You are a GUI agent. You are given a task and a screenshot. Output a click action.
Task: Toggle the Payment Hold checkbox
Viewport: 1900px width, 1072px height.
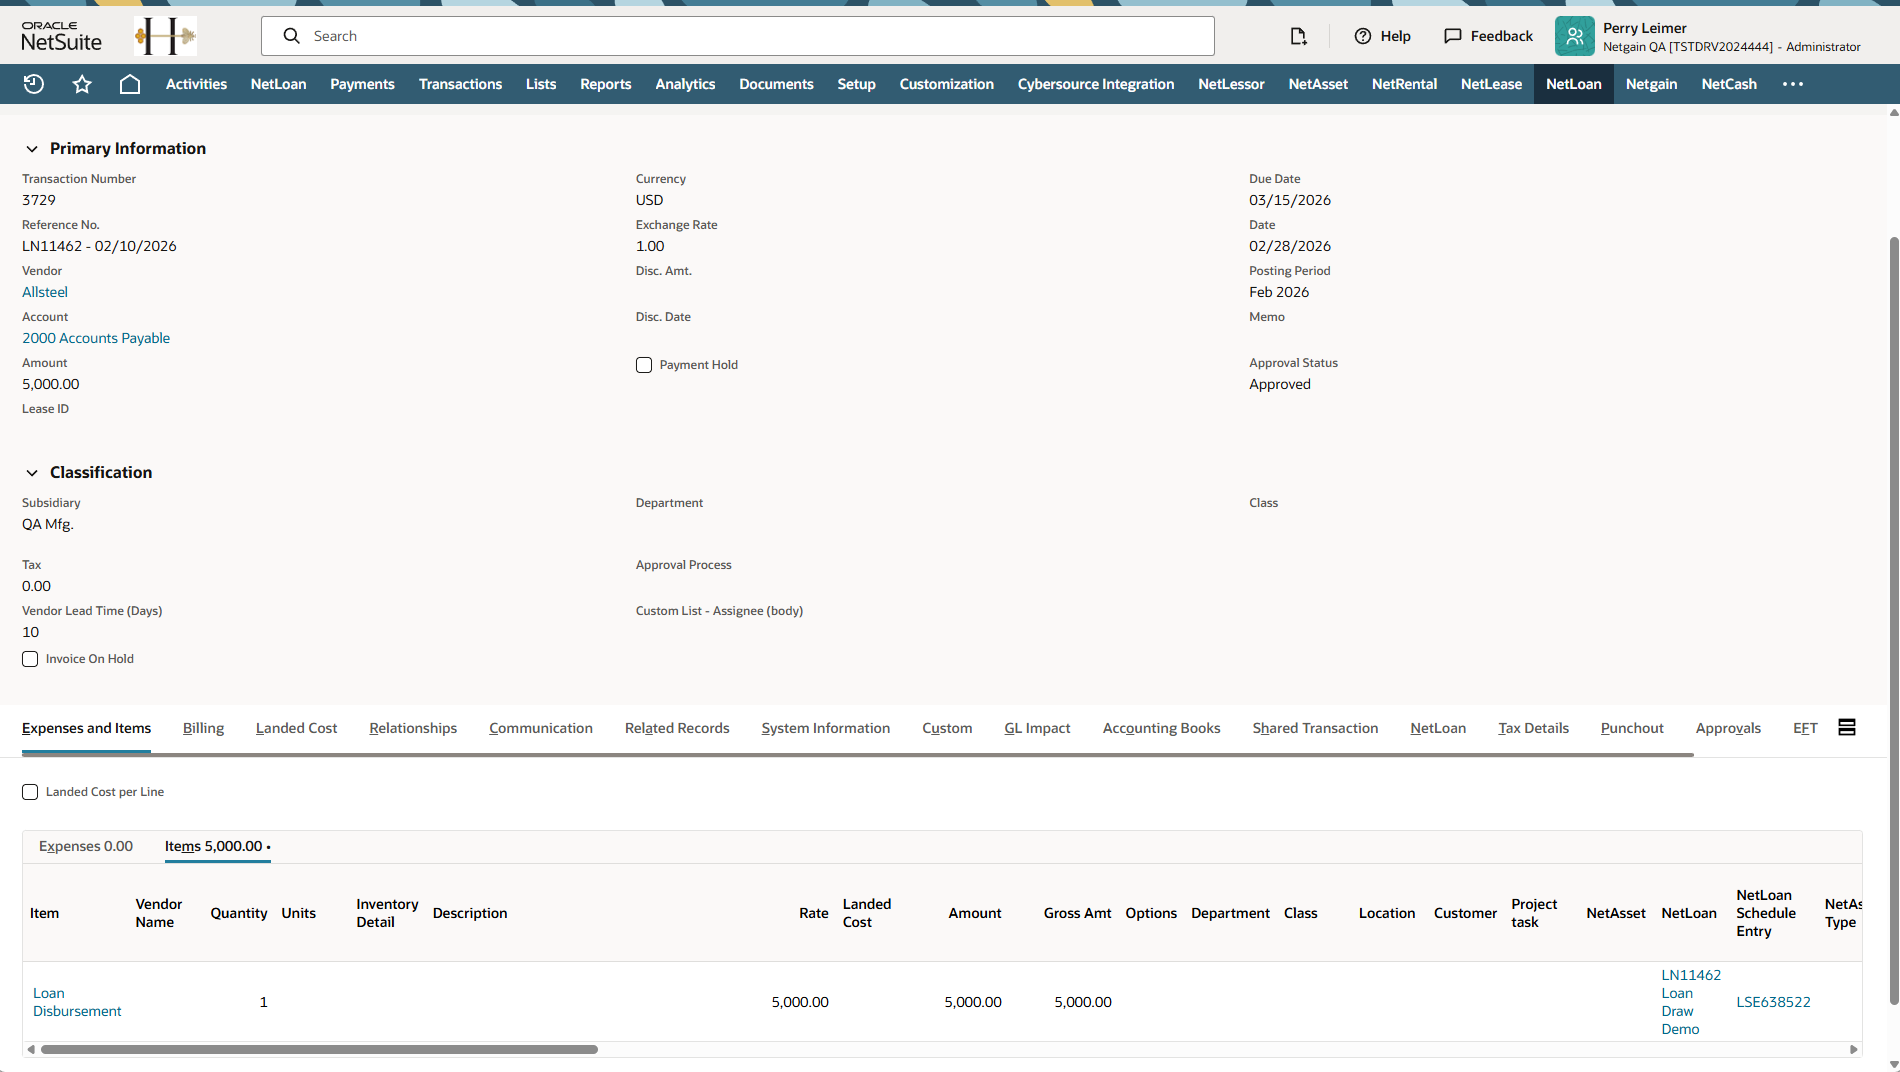644,365
